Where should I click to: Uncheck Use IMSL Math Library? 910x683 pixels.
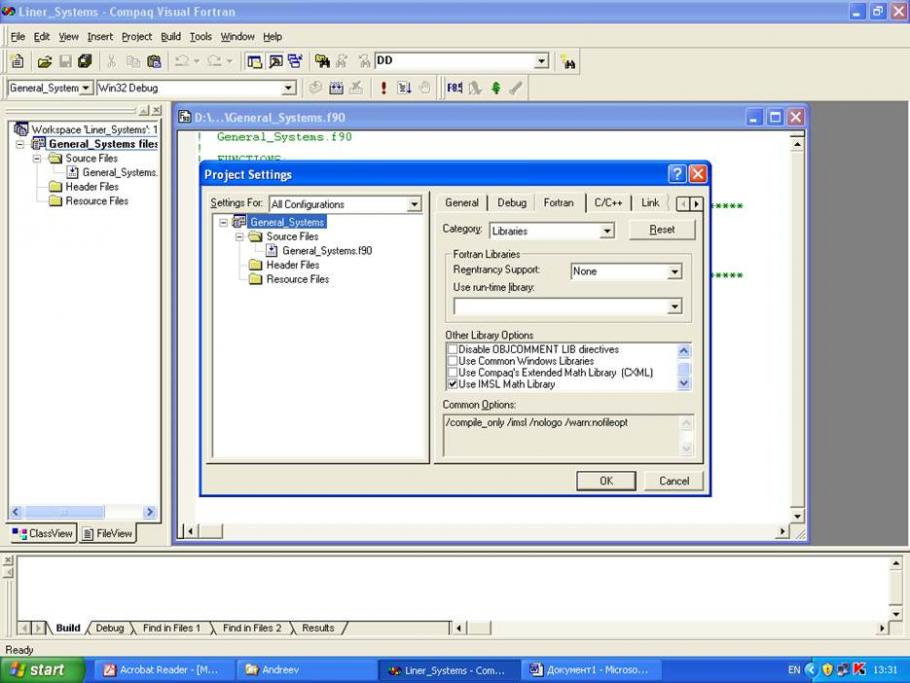point(451,381)
